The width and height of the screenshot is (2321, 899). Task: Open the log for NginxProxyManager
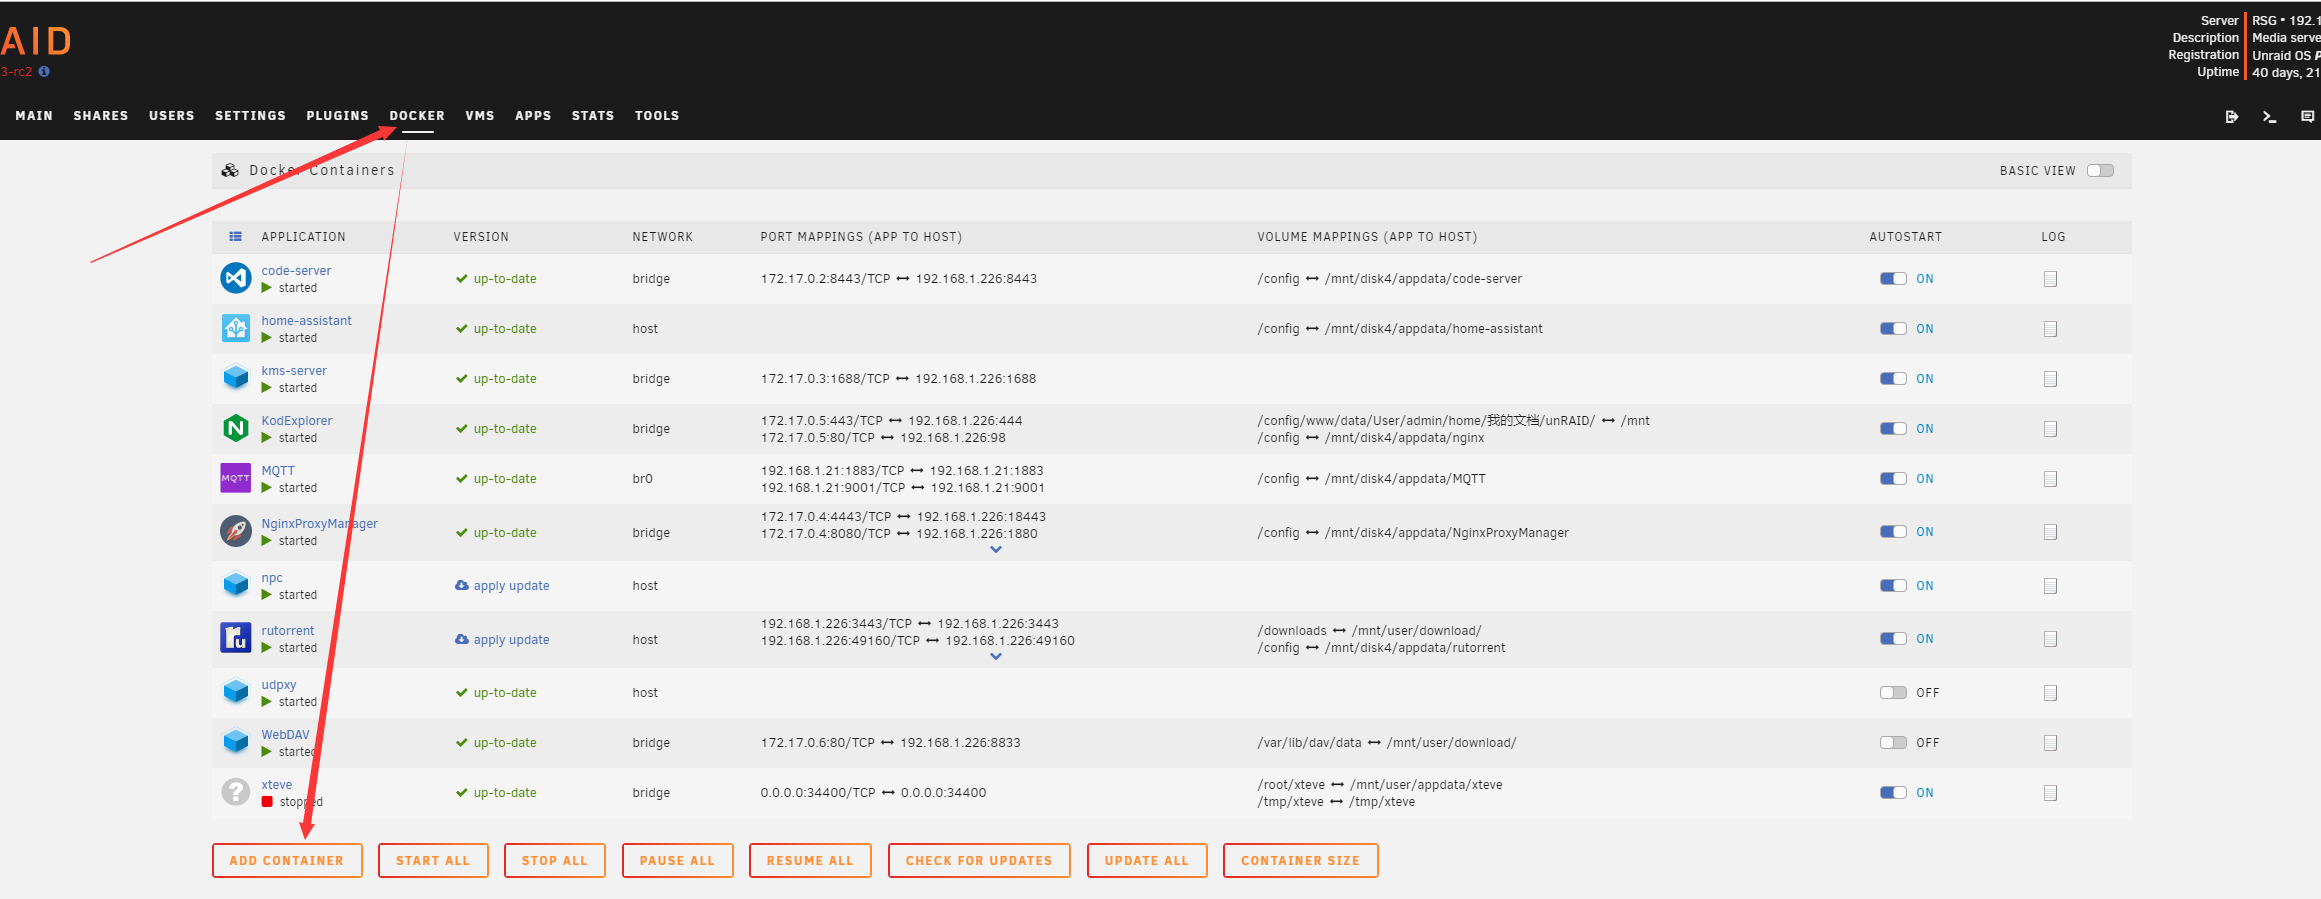click(x=2050, y=532)
